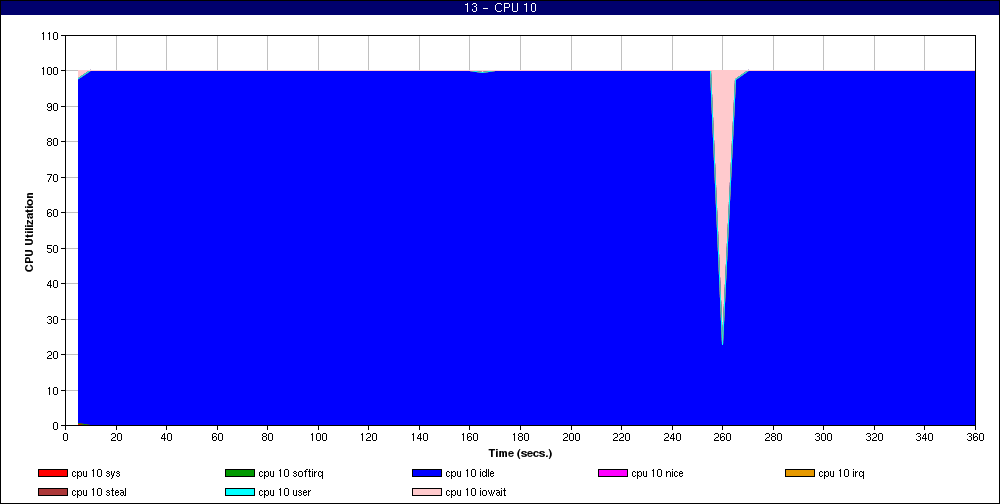This screenshot has width=1000, height=504.
Task: Click the iowait spike at 260 seconds
Action: click(x=723, y=191)
